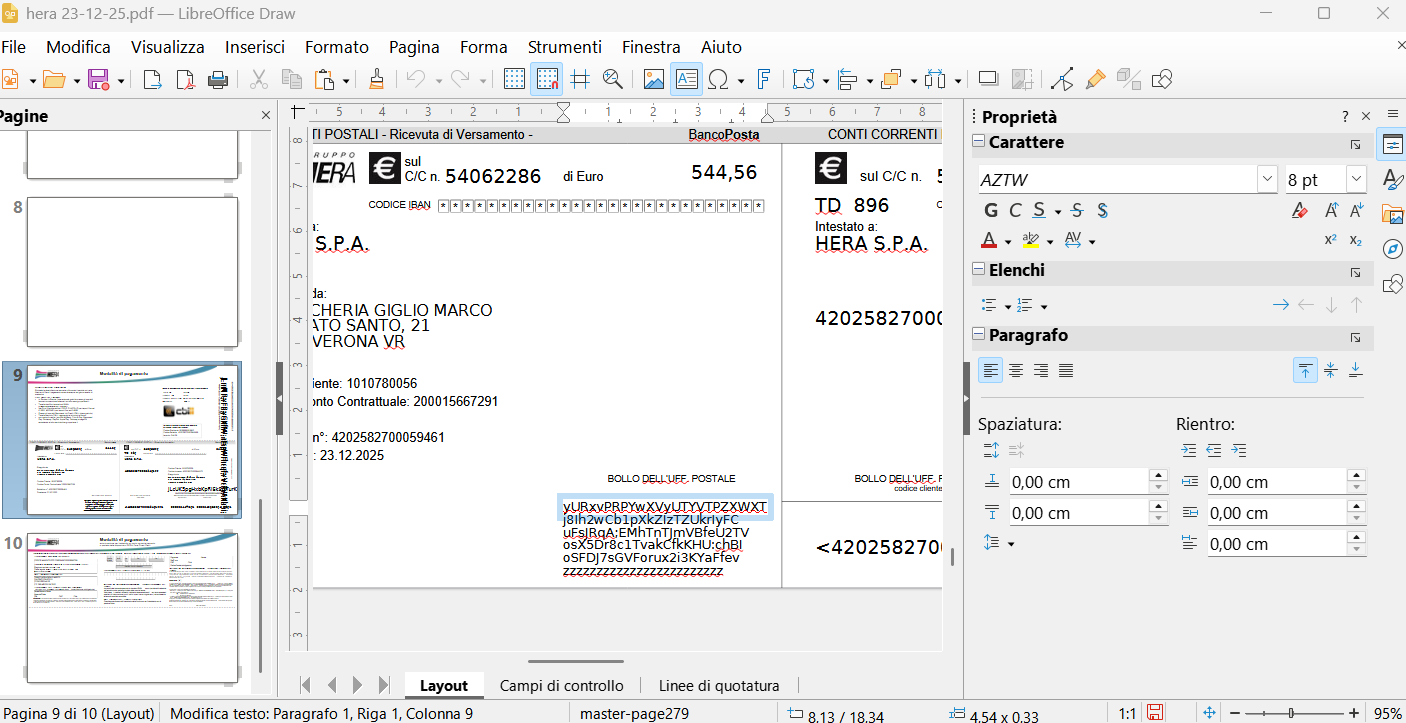Enable center paragraph alignment
The height and width of the screenshot is (723, 1406).
pyautogui.click(x=1016, y=371)
